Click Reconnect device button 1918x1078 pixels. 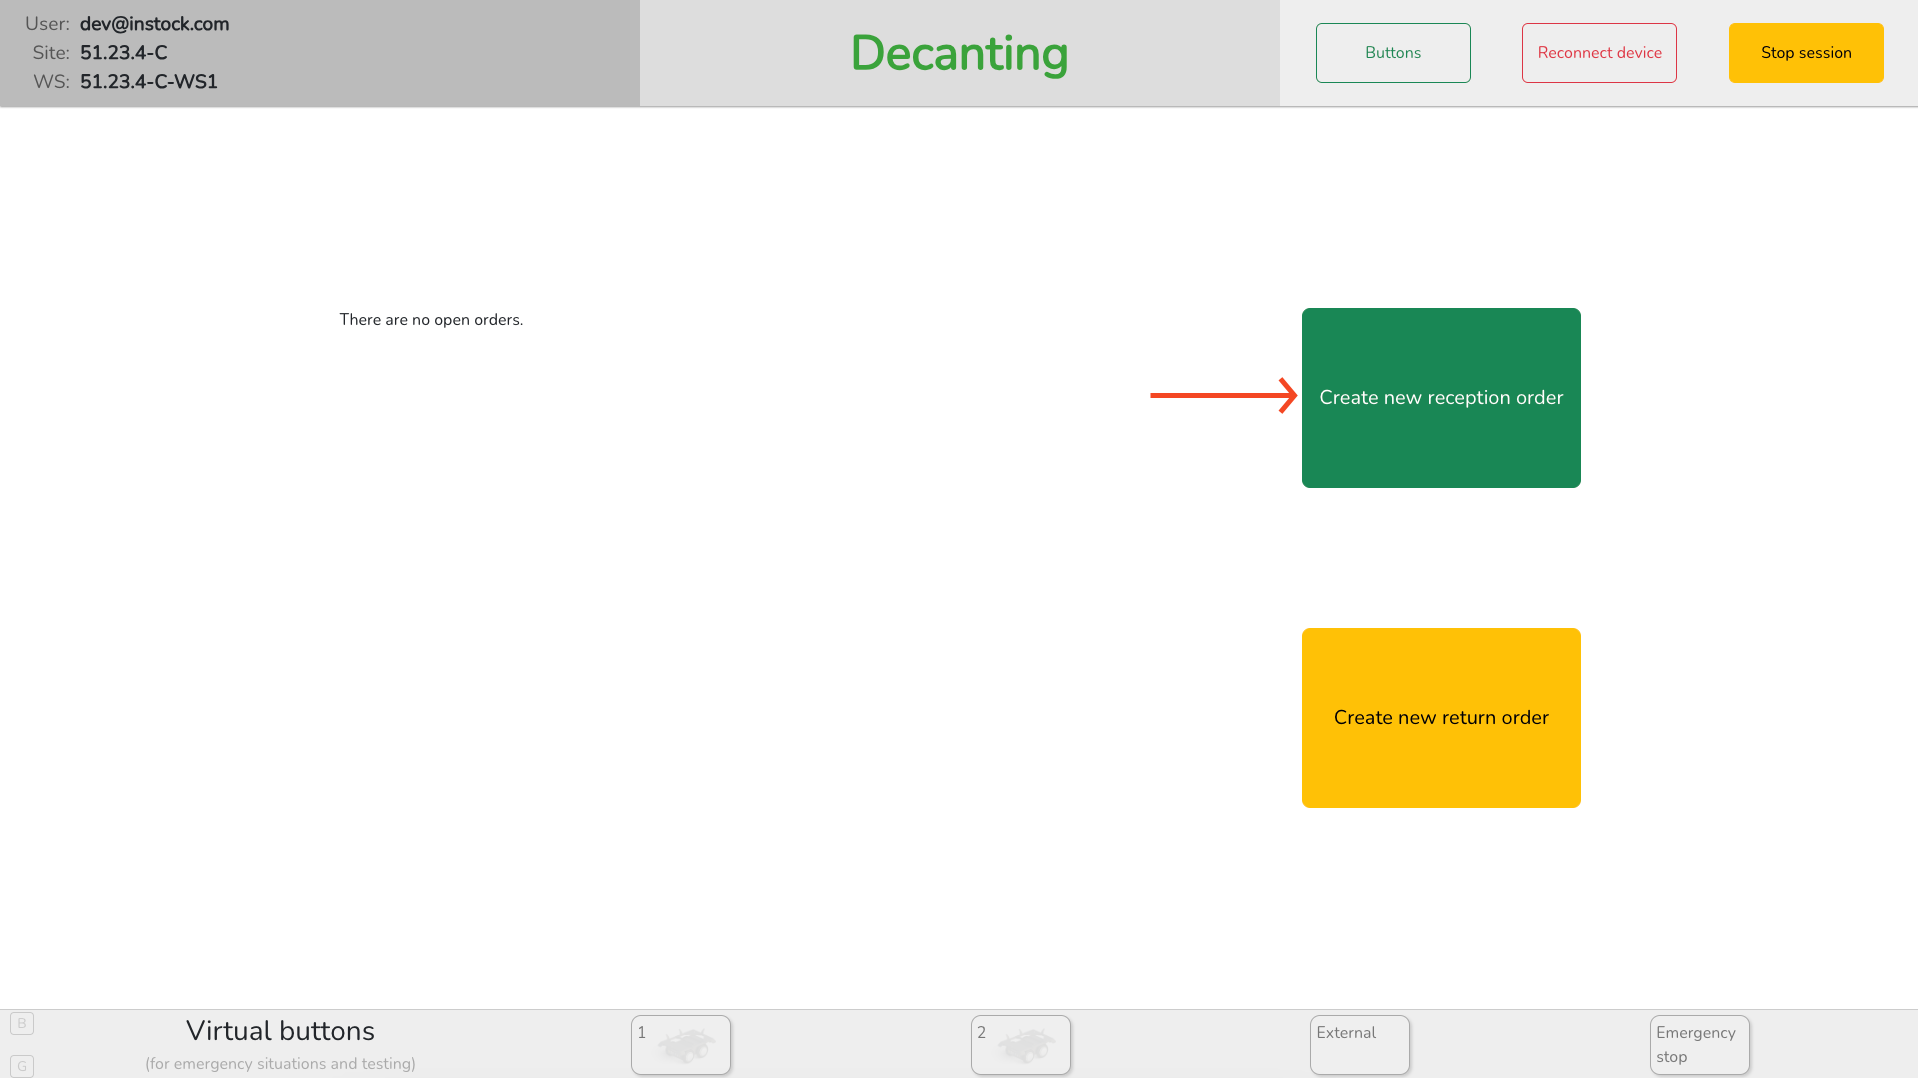coord(1599,53)
